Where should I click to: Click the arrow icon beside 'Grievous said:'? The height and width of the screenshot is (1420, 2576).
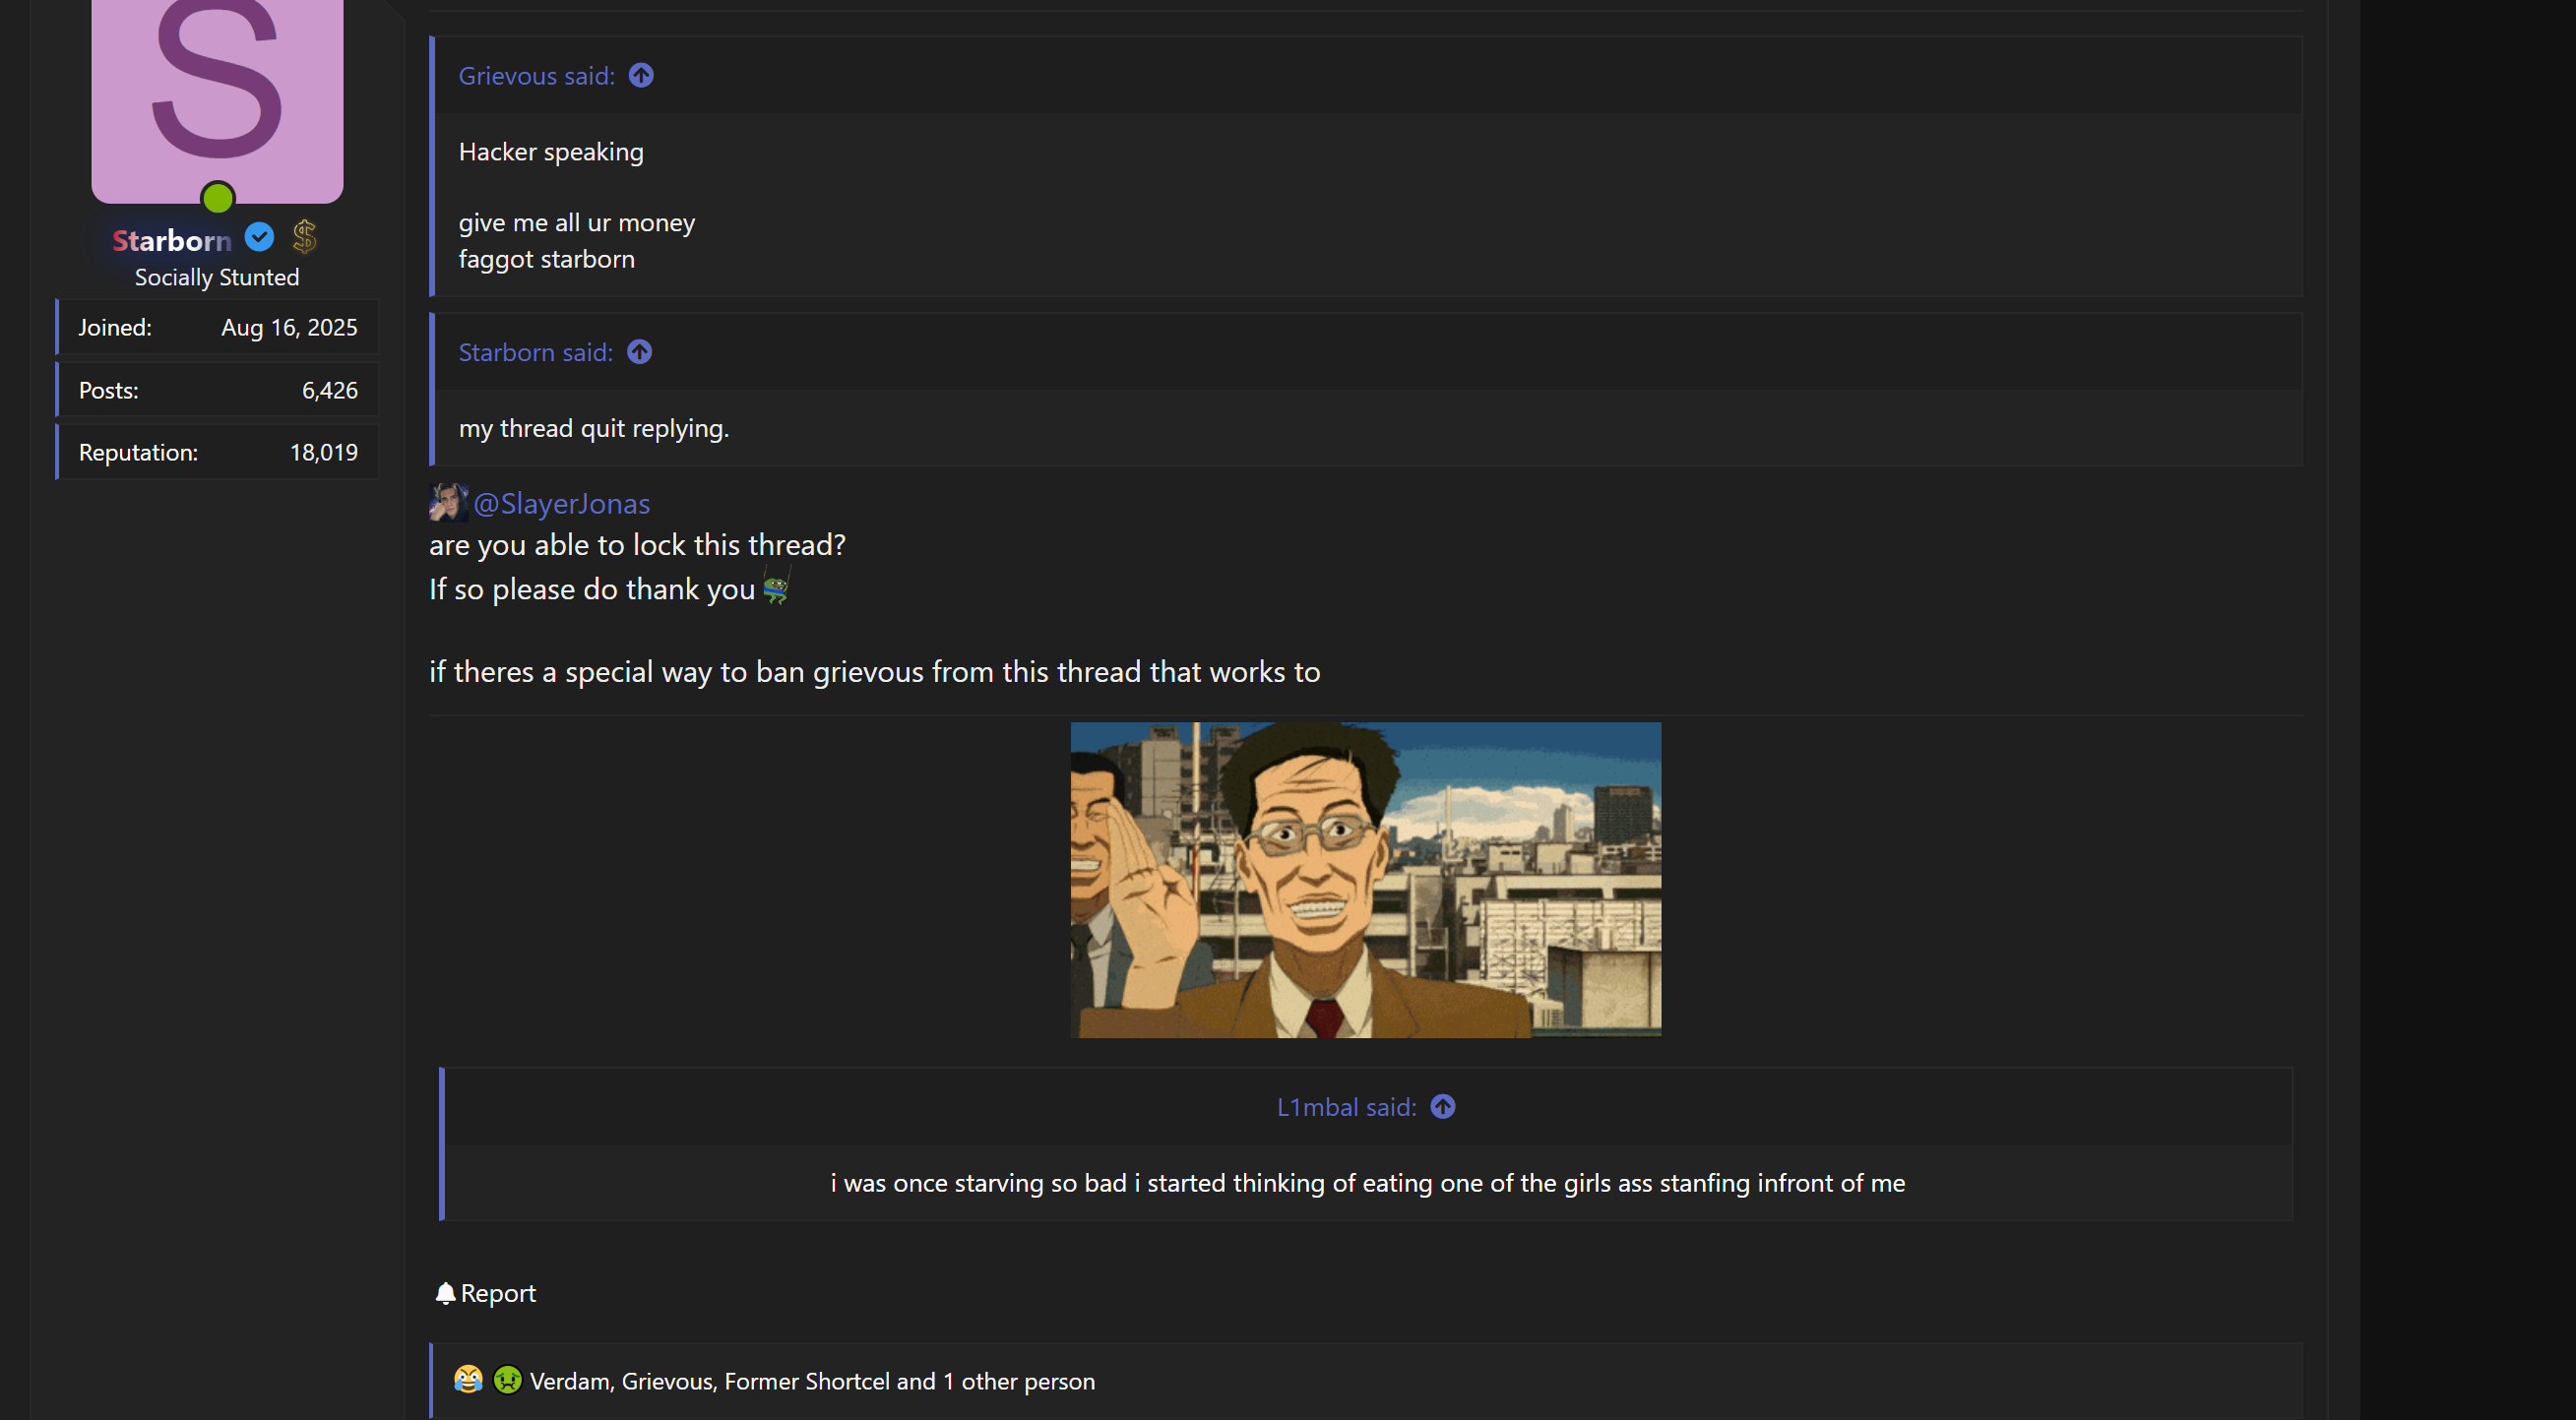point(641,76)
